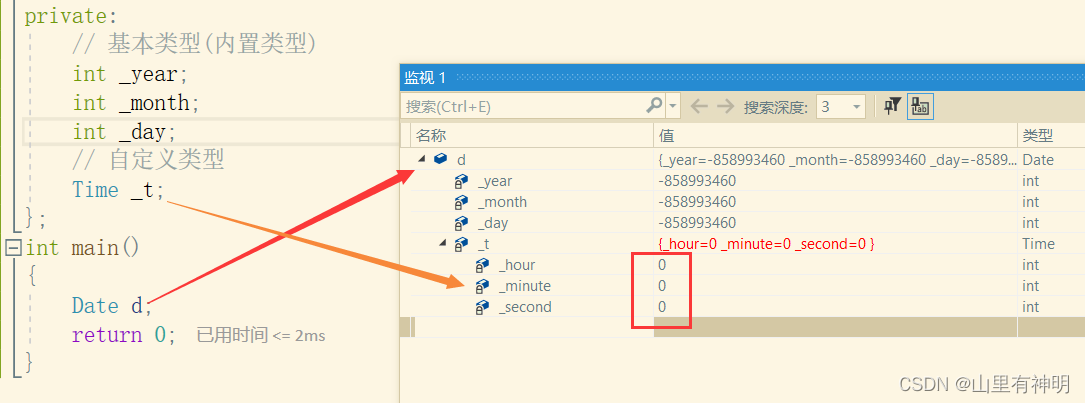The height and width of the screenshot is (403, 1085).
Task: Toggle the hex display format icon
Action: [920, 107]
